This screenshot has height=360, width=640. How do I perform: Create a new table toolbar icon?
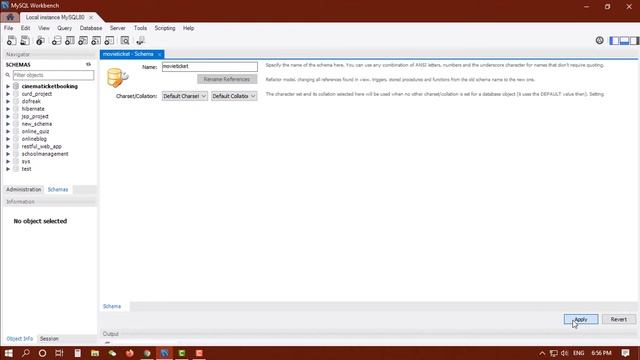click(x=70, y=40)
